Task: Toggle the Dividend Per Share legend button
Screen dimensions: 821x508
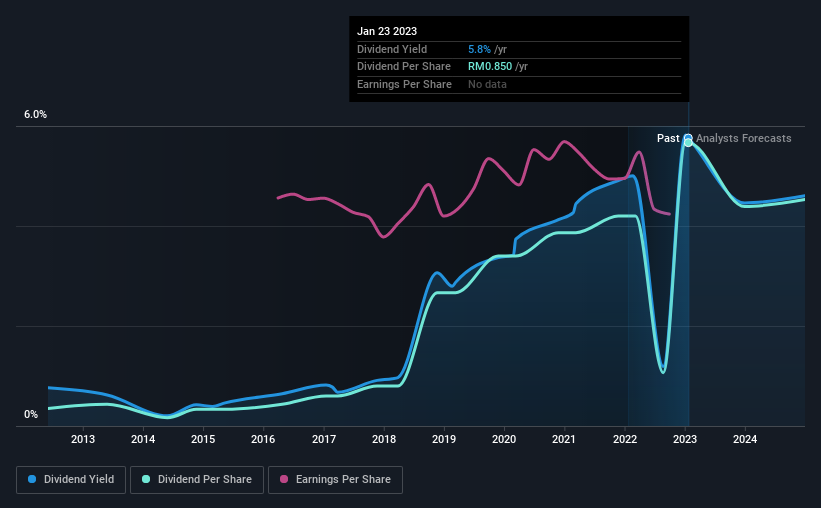Action: click(197, 480)
